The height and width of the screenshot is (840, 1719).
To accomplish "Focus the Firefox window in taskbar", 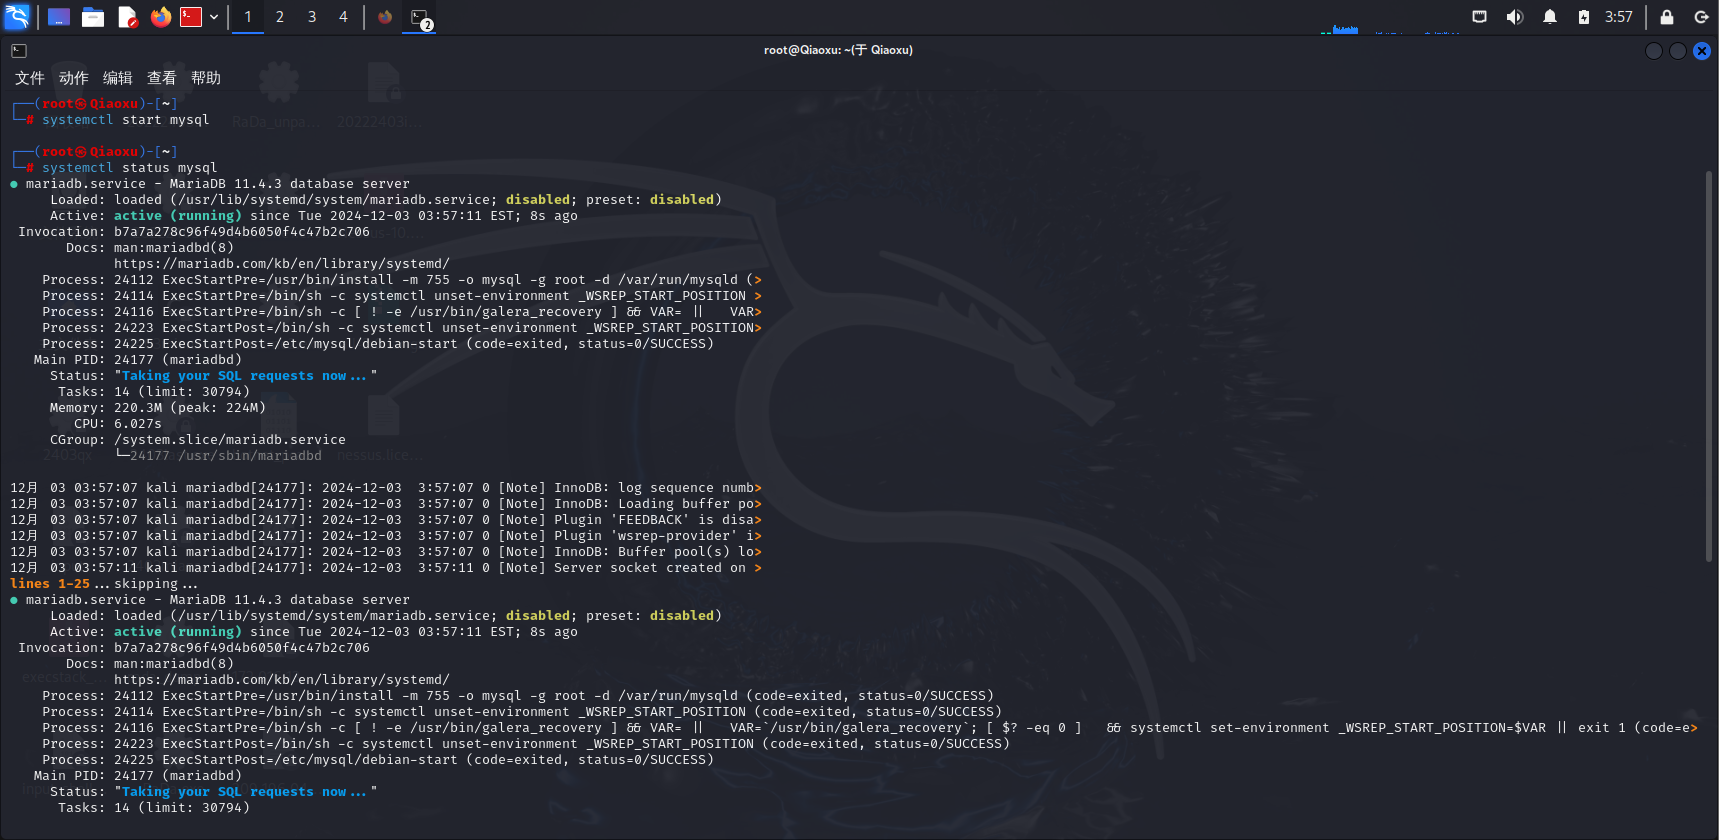I will [x=385, y=17].
